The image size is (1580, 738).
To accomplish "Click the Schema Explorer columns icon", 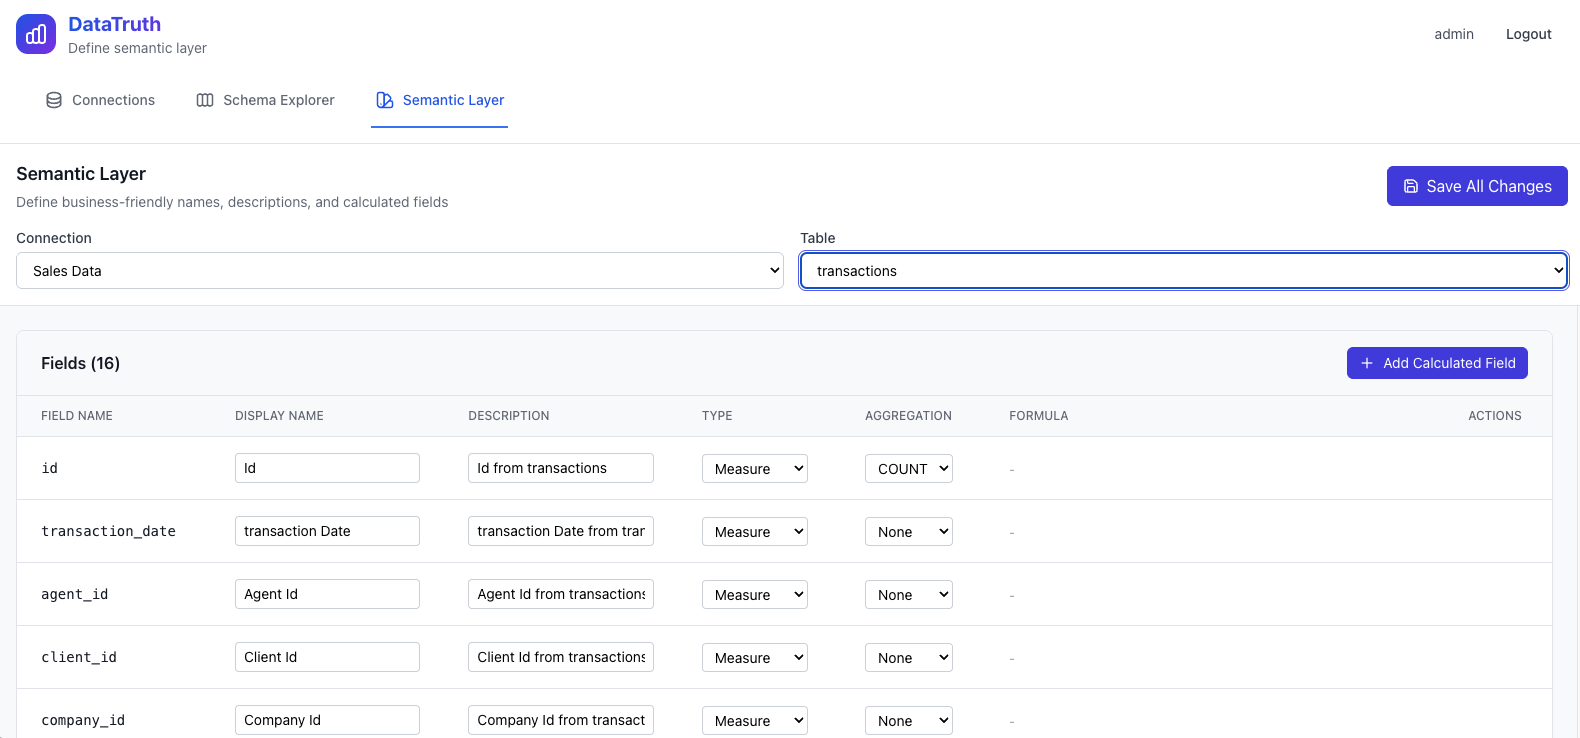I will coord(205,100).
